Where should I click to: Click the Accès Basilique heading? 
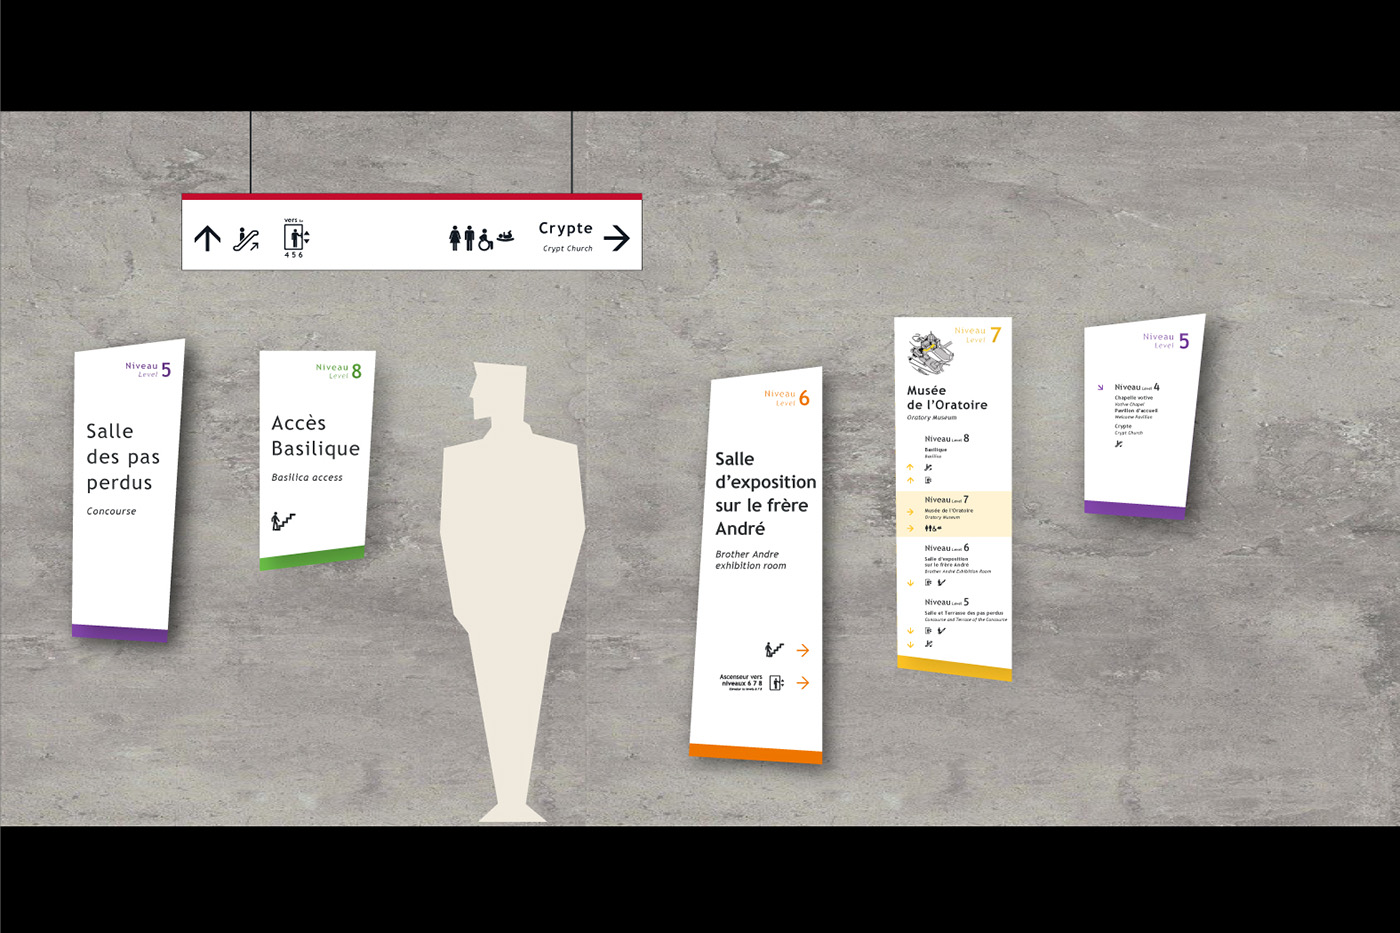pyautogui.click(x=315, y=436)
